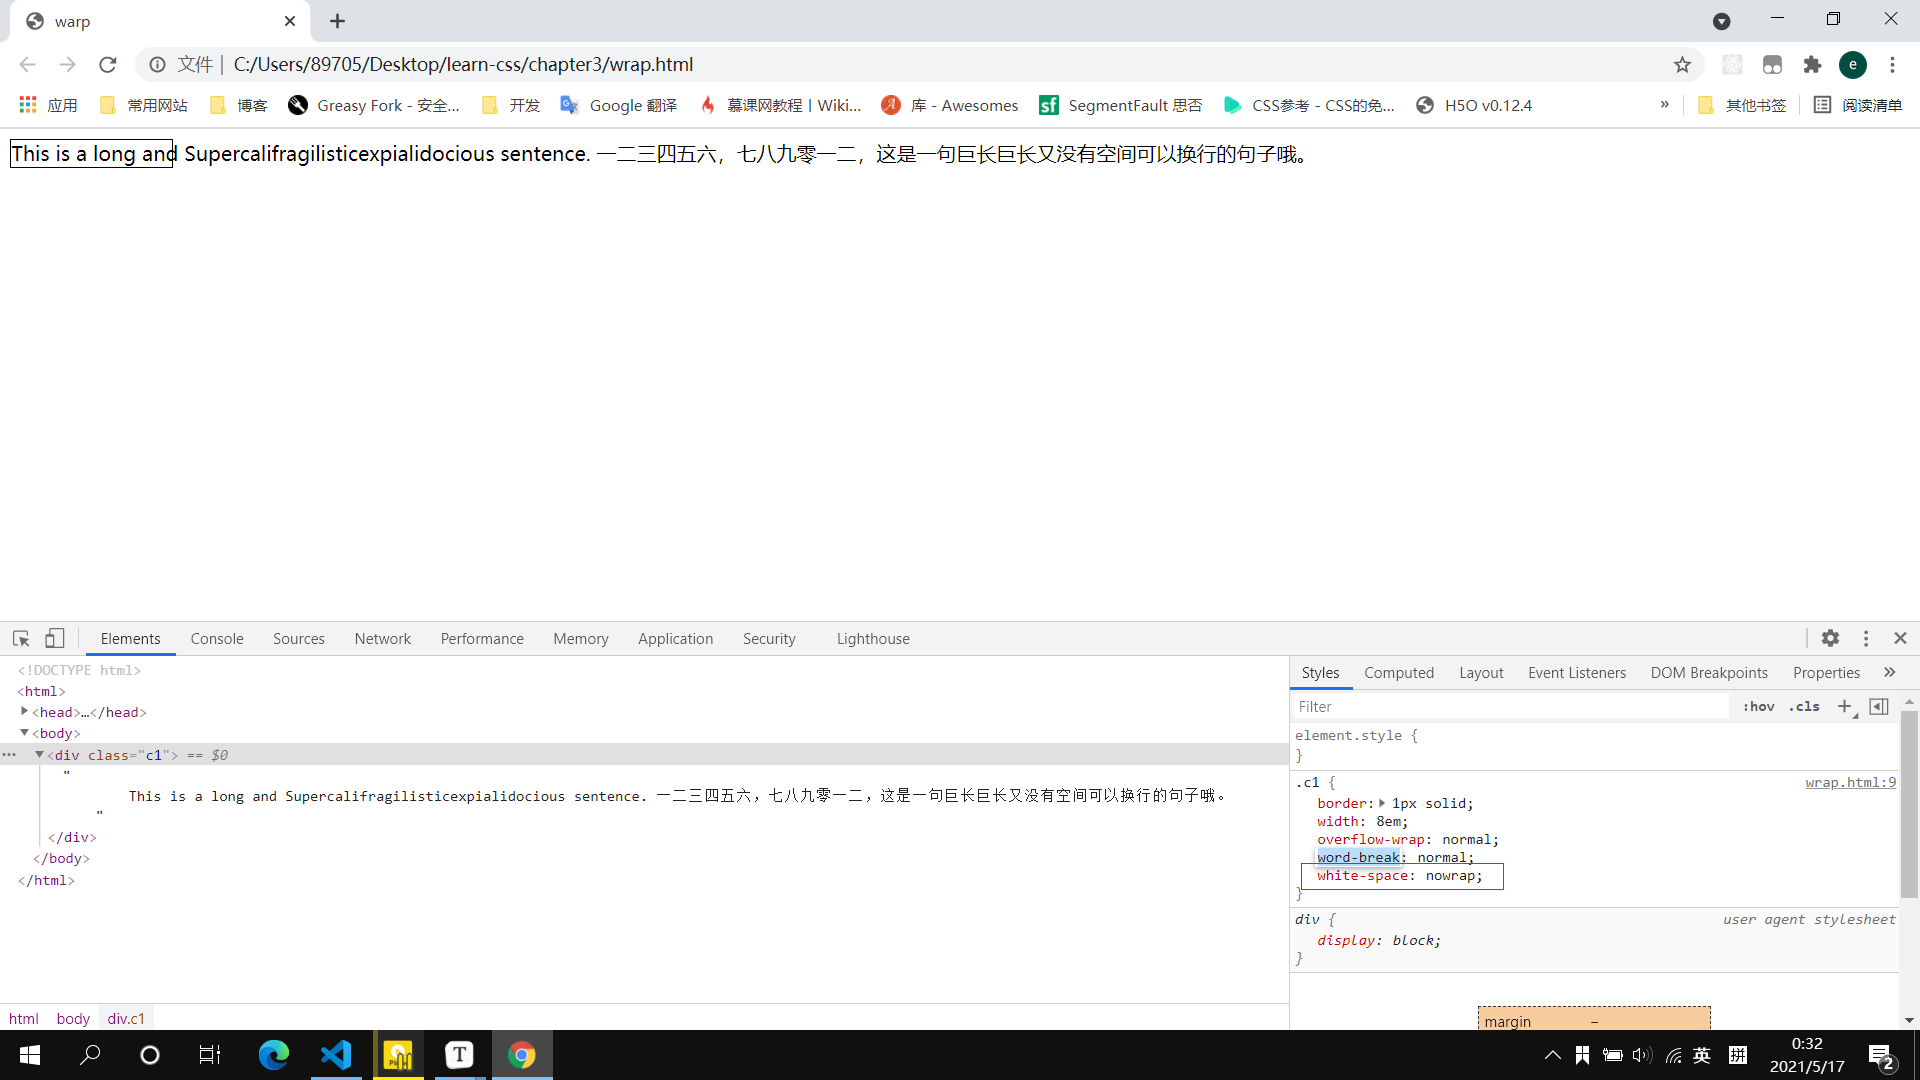Toggle the :hov element state panel
The image size is (1920, 1080).
pyautogui.click(x=1758, y=706)
